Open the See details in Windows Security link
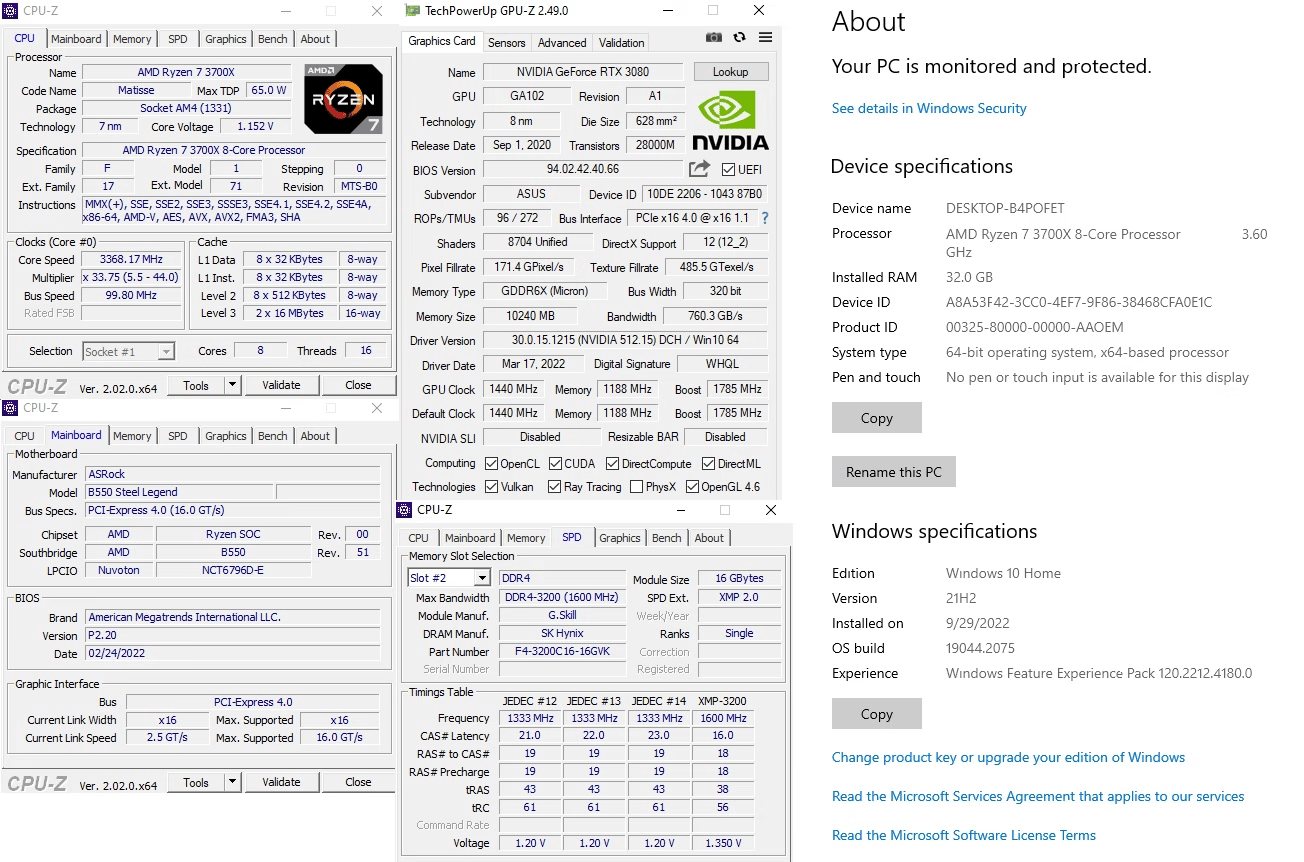The width and height of the screenshot is (1304, 862). [x=929, y=108]
